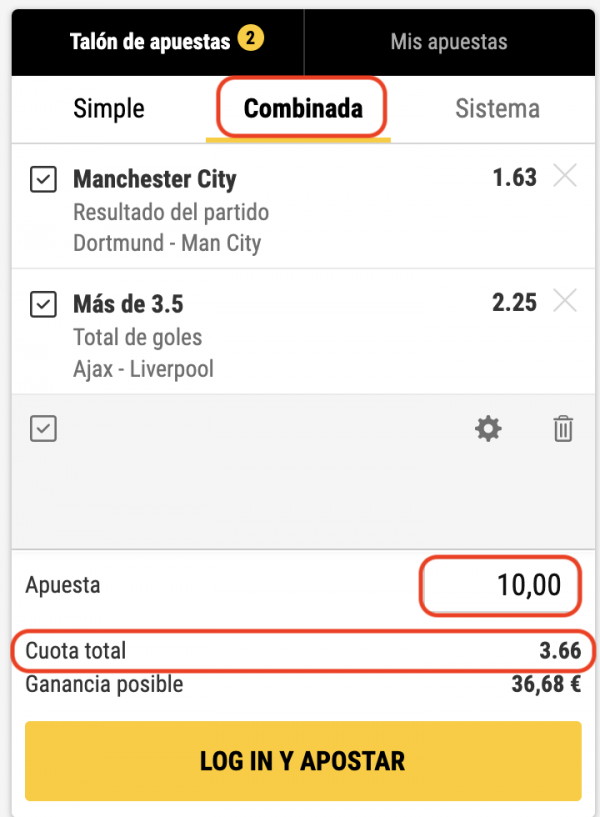Switch to the Simple tab
The width and height of the screenshot is (600, 817).
[x=109, y=109]
